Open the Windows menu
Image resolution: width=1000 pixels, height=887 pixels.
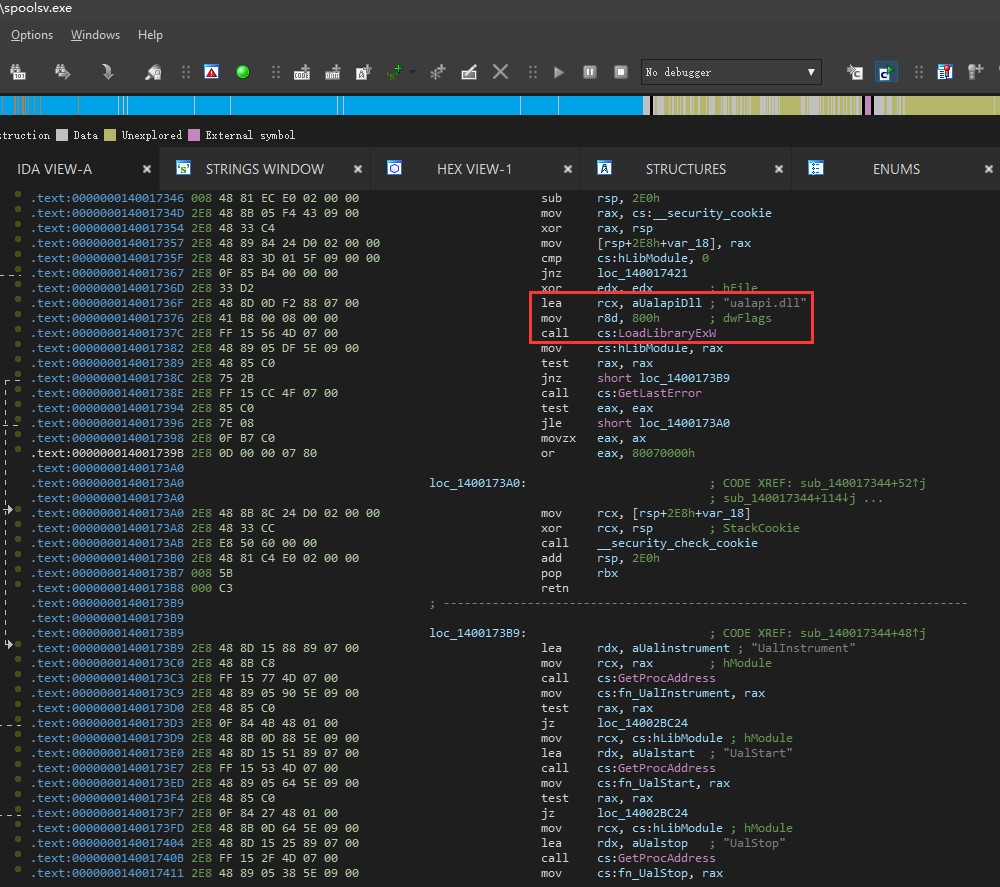click(x=95, y=35)
